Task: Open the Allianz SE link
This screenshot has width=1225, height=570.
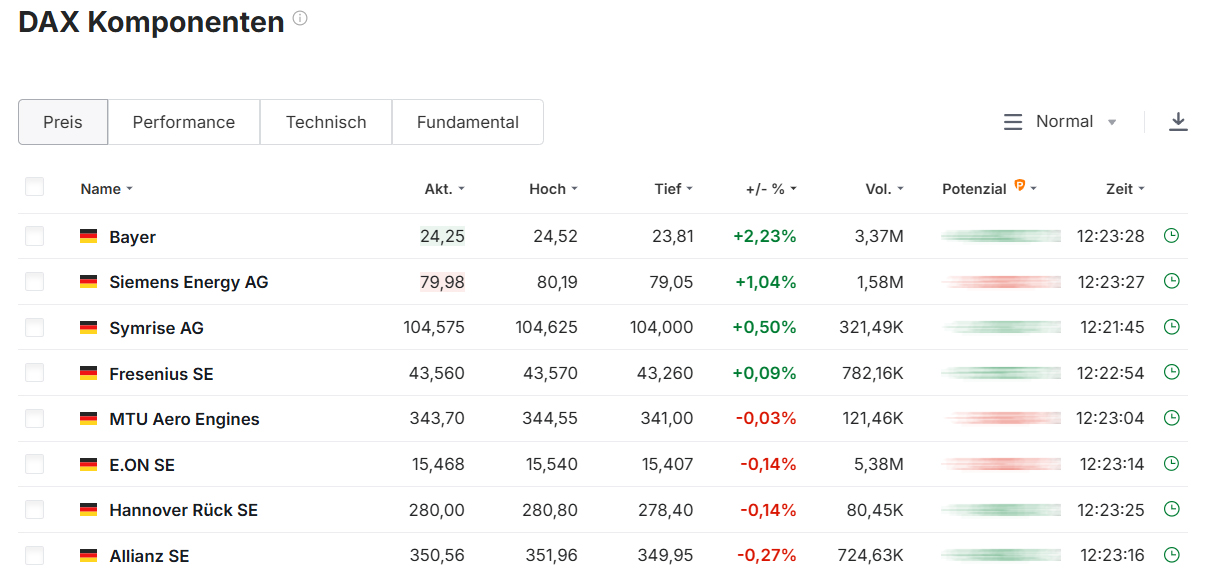Action: point(149,556)
